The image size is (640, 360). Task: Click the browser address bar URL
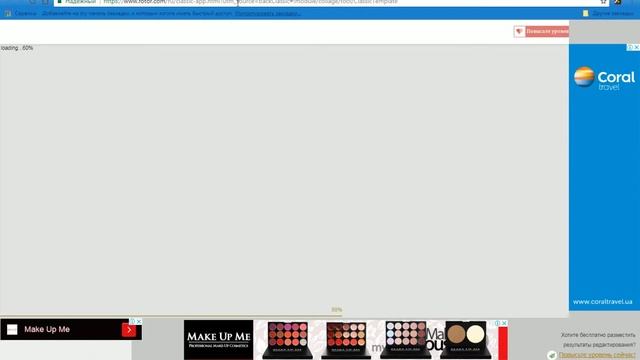coord(250,2)
